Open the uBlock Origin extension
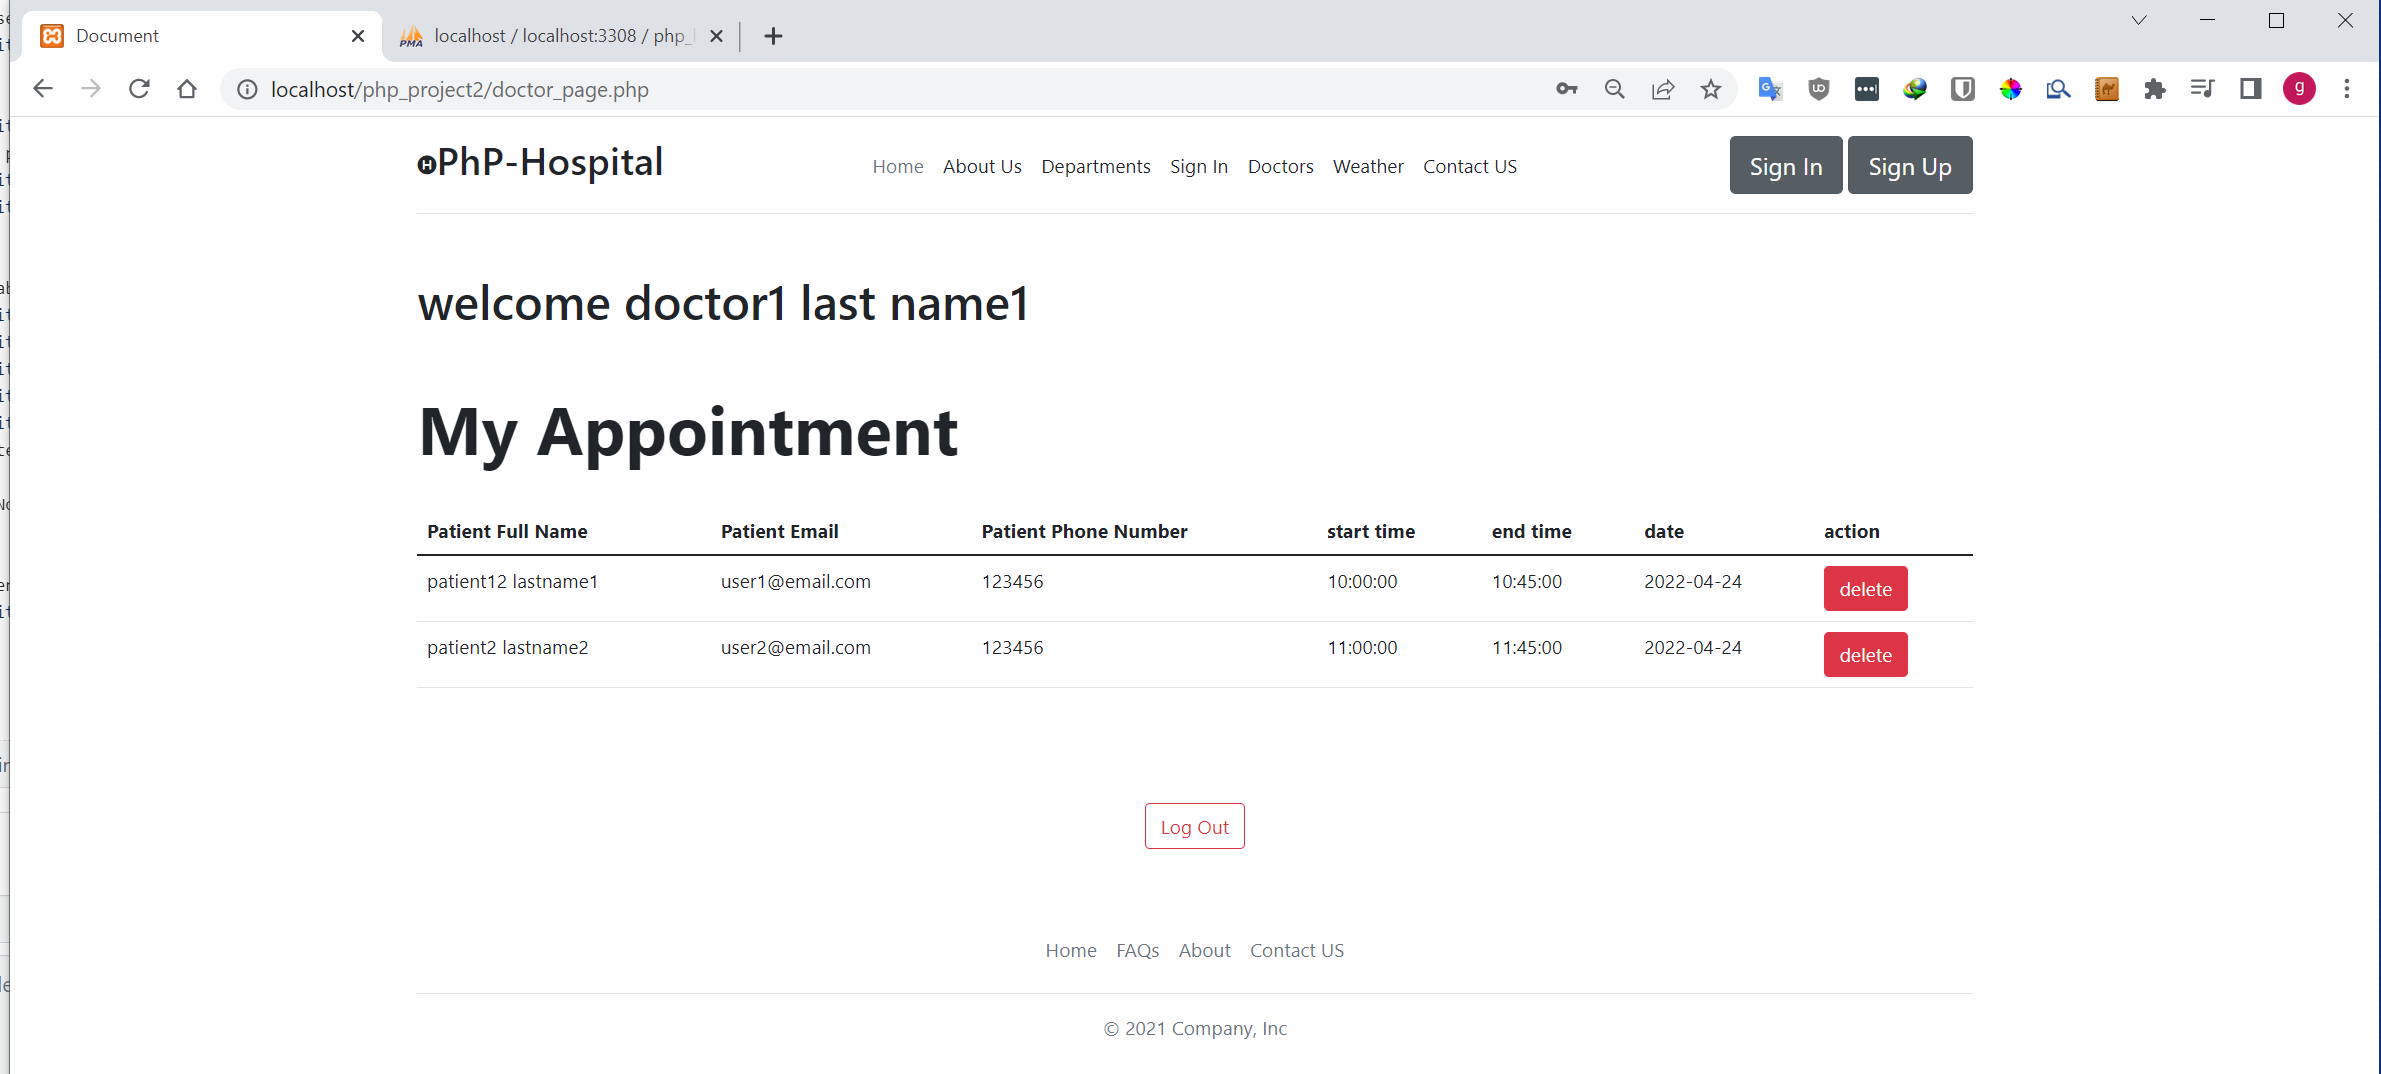Viewport: 2381px width, 1074px height. (x=1819, y=89)
